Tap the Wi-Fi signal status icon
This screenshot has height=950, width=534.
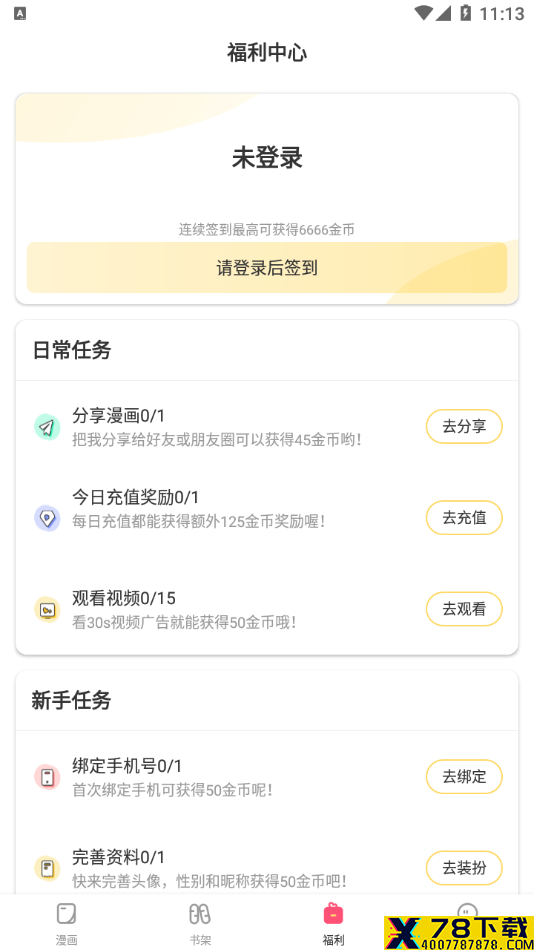pos(424,13)
